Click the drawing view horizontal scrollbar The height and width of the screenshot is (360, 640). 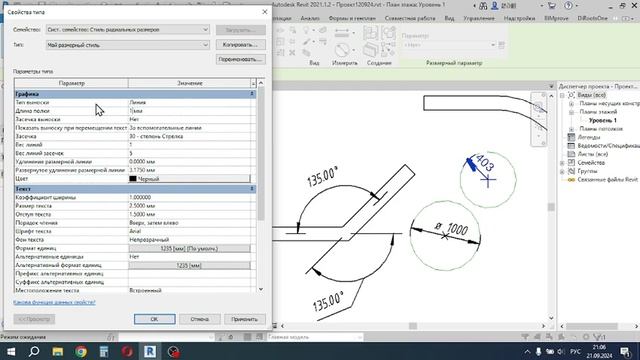tap(413, 326)
